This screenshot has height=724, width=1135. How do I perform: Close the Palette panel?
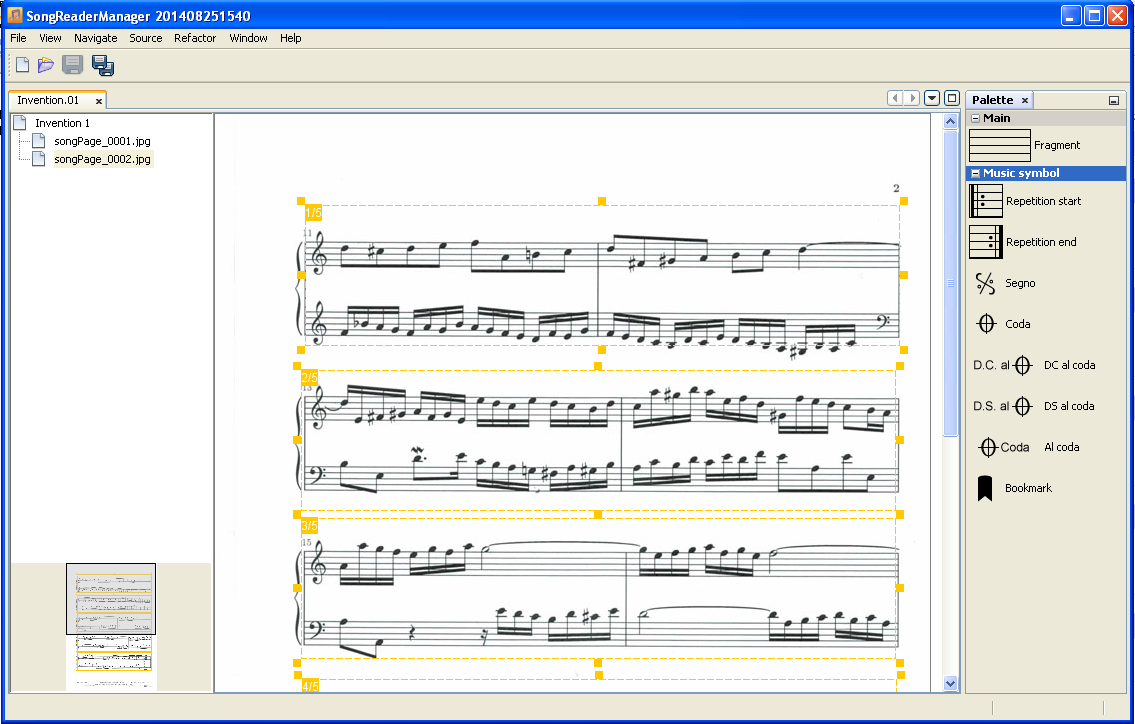click(x=1024, y=100)
